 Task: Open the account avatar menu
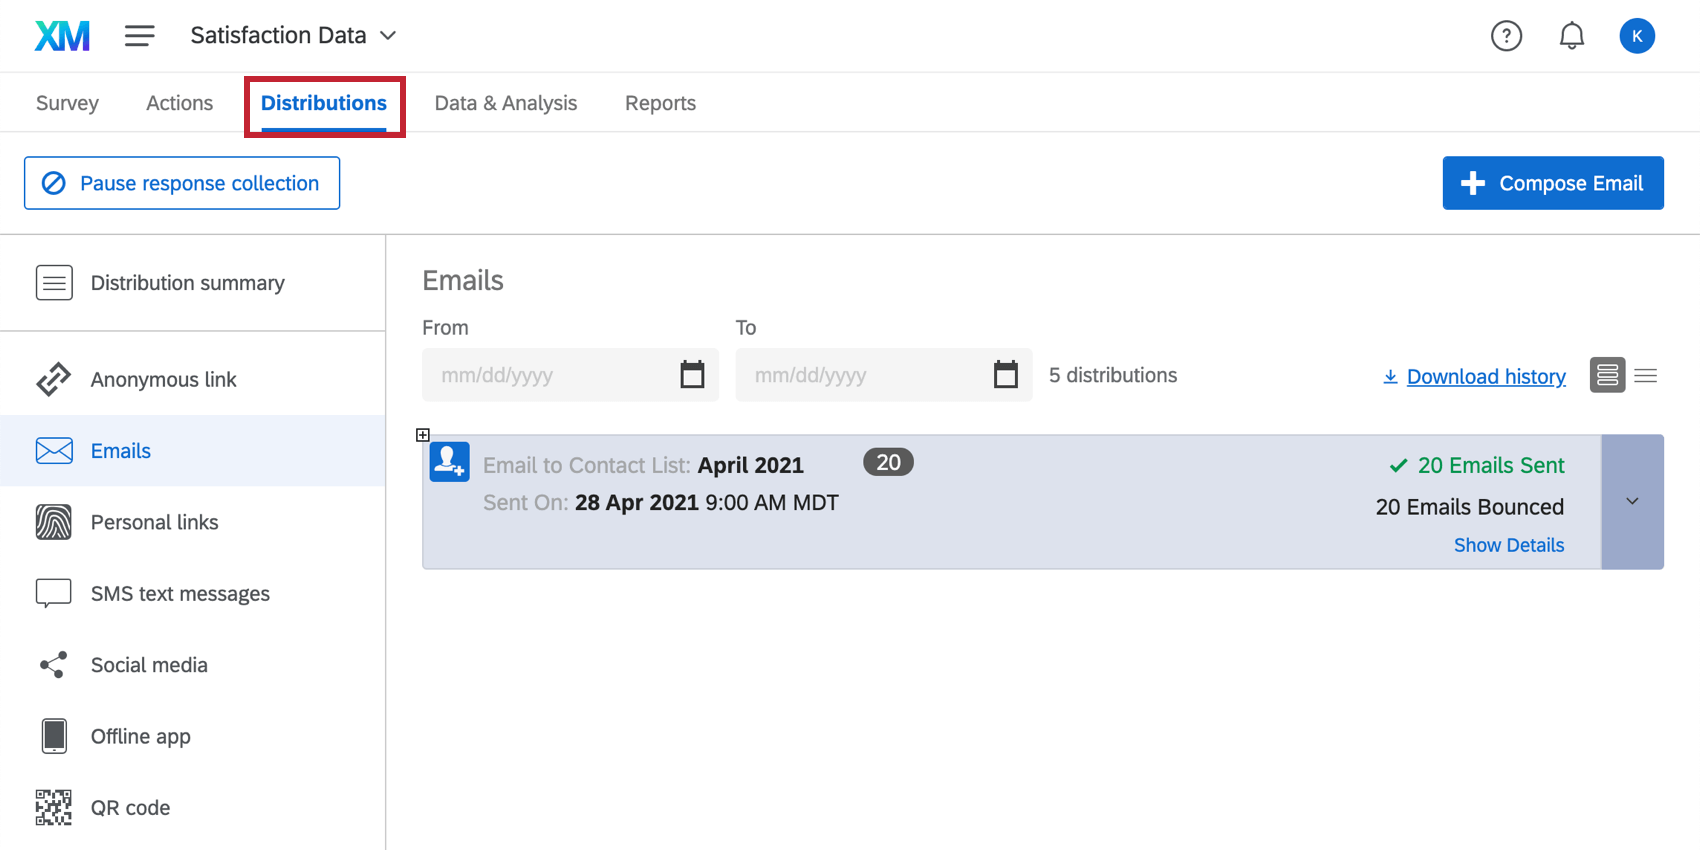(x=1636, y=36)
